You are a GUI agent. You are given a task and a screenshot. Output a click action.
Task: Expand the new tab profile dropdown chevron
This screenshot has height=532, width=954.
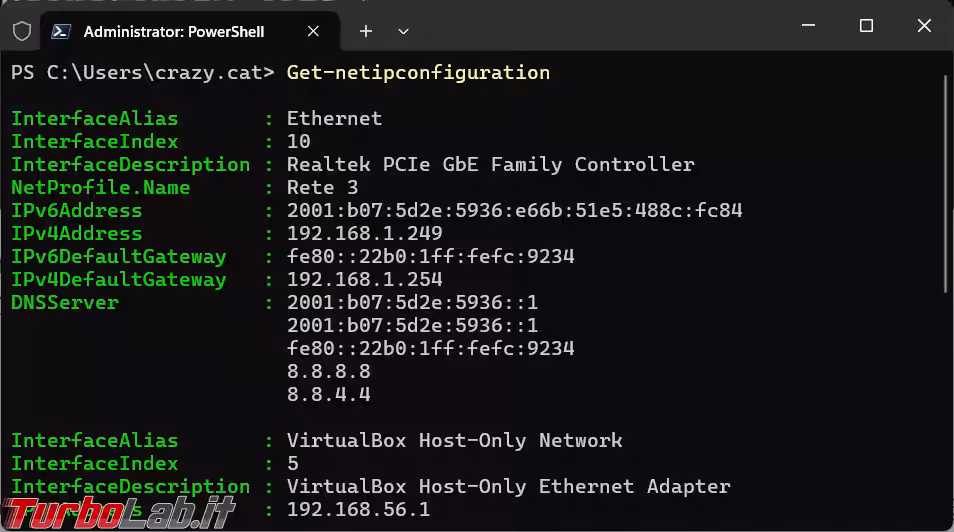pos(403,31)
